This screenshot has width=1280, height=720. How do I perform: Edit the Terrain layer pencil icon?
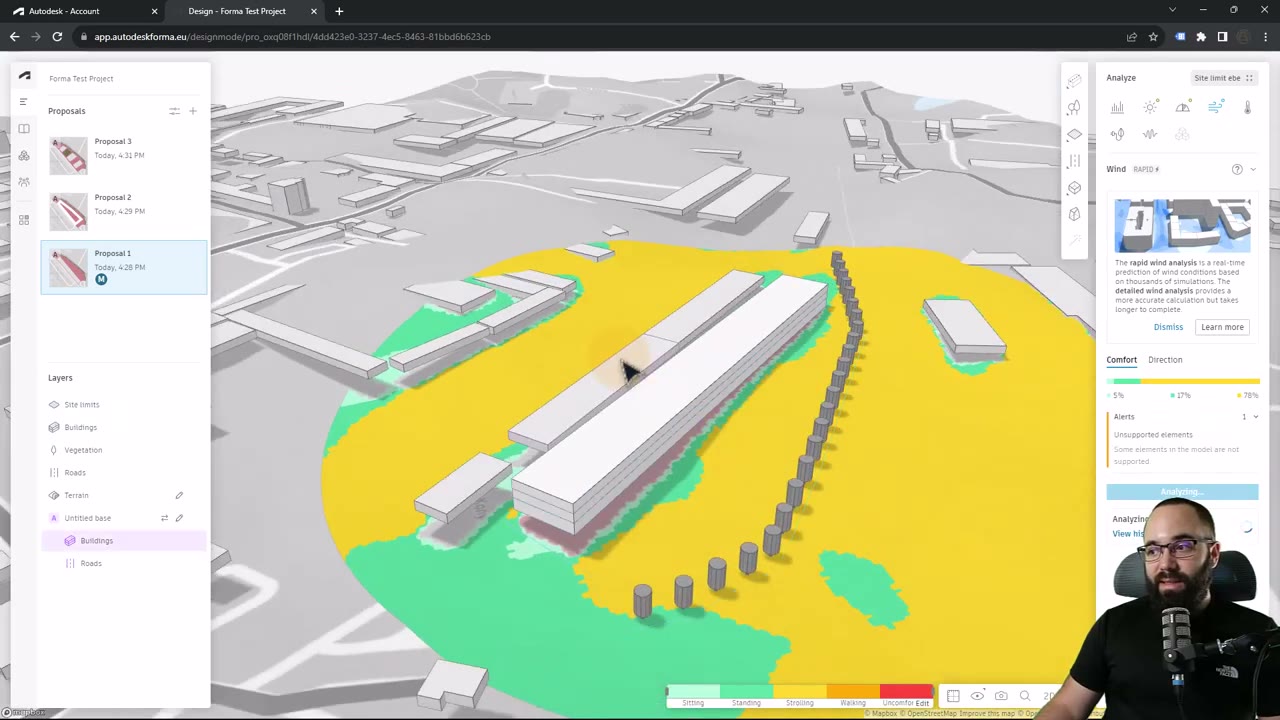179,495
